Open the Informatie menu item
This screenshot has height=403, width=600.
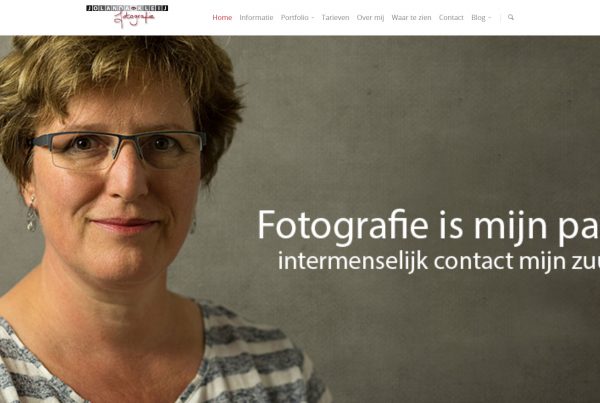(256, 18)
